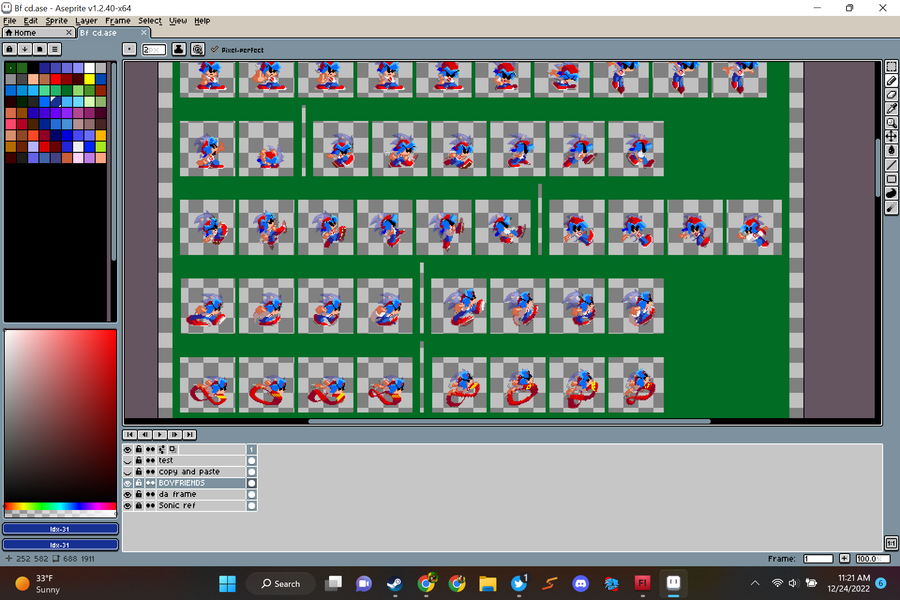Screen dimensions: 900x600
Task: Toggle continuous mode on da frame layer
Action: (x=150, y=494)
